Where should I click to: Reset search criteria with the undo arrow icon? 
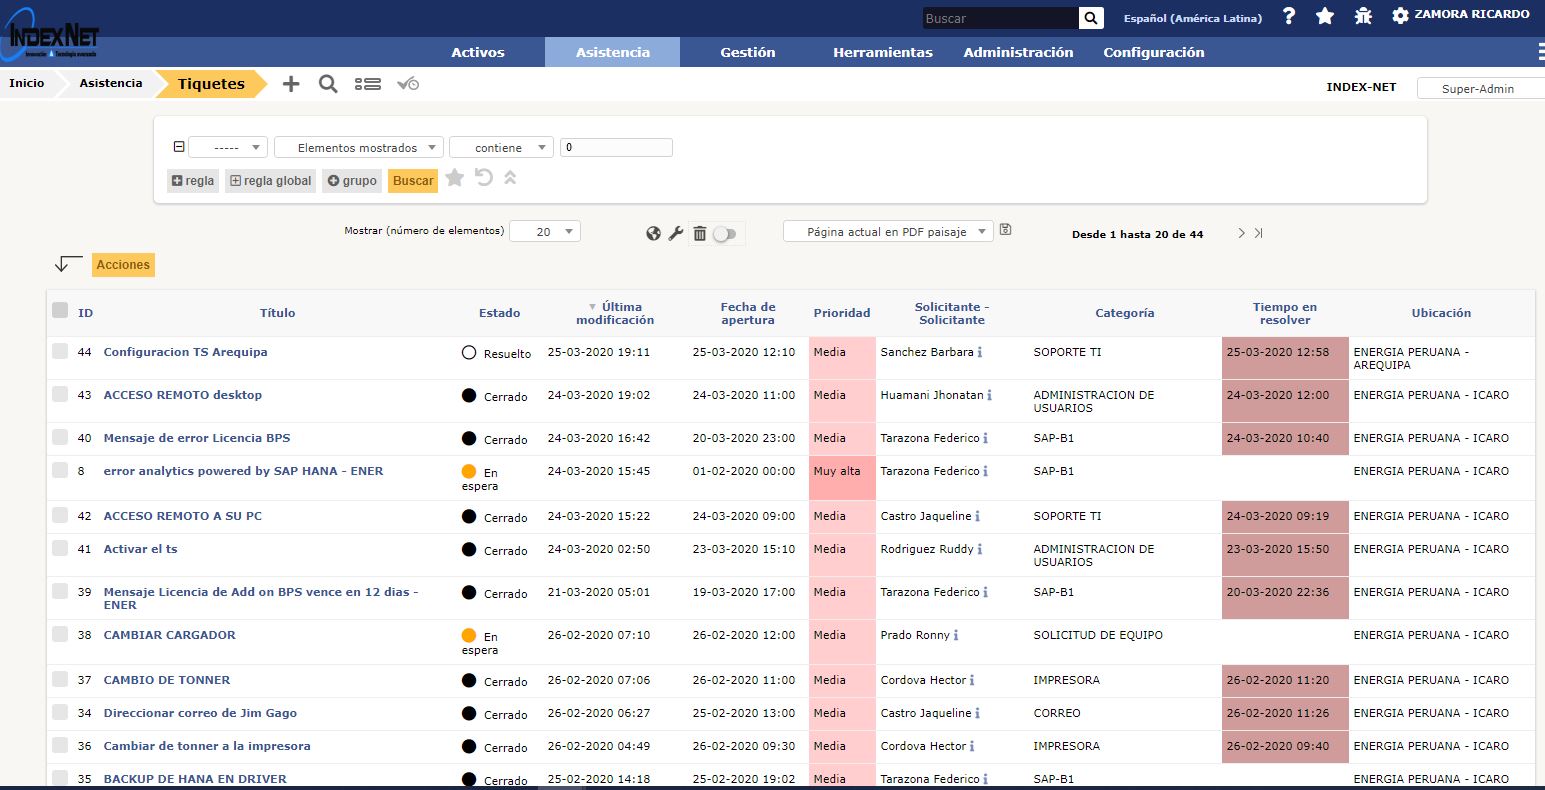tap(484, 178)
